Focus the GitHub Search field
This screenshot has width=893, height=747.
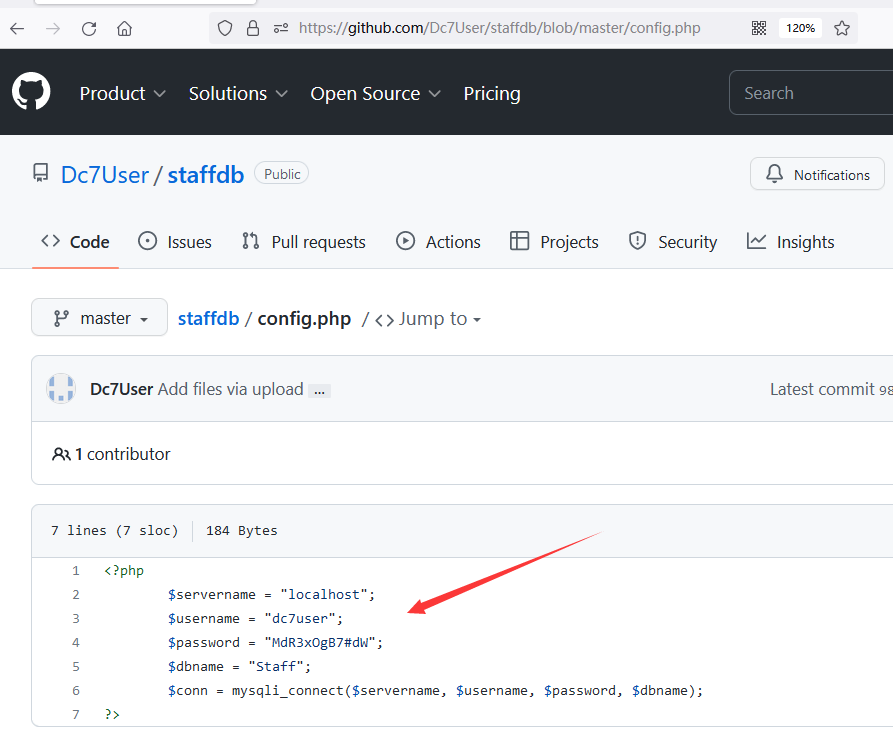(811, 93)
